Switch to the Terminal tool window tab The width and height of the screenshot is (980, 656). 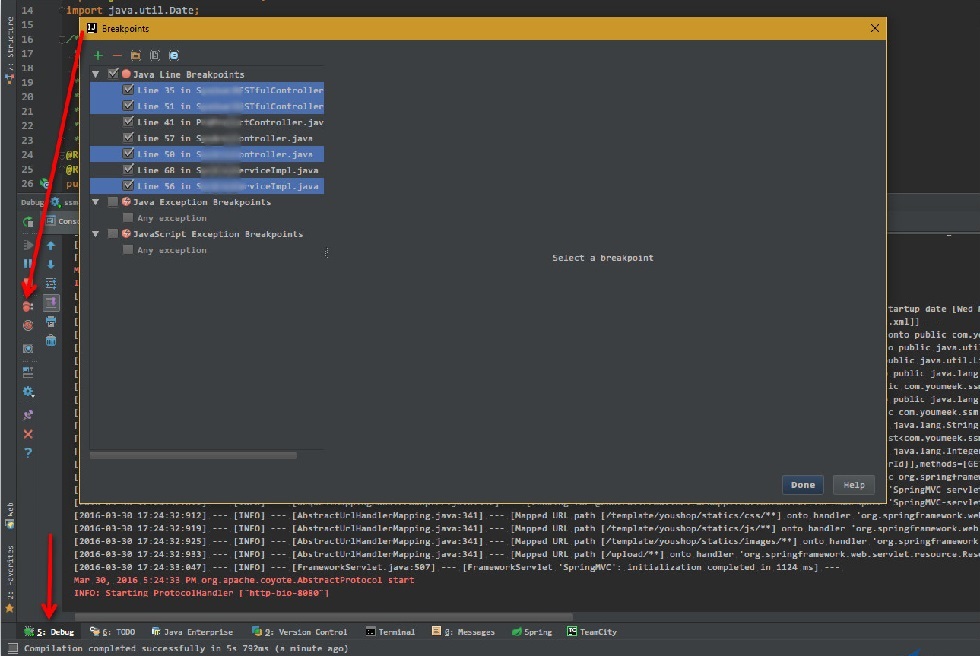point(391,632)
